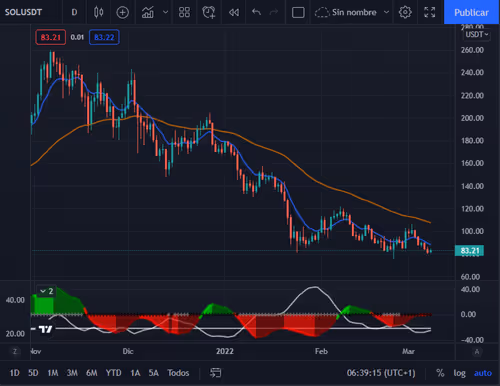
Task: Click the Feb date axis label
Action: click(321, 351)
